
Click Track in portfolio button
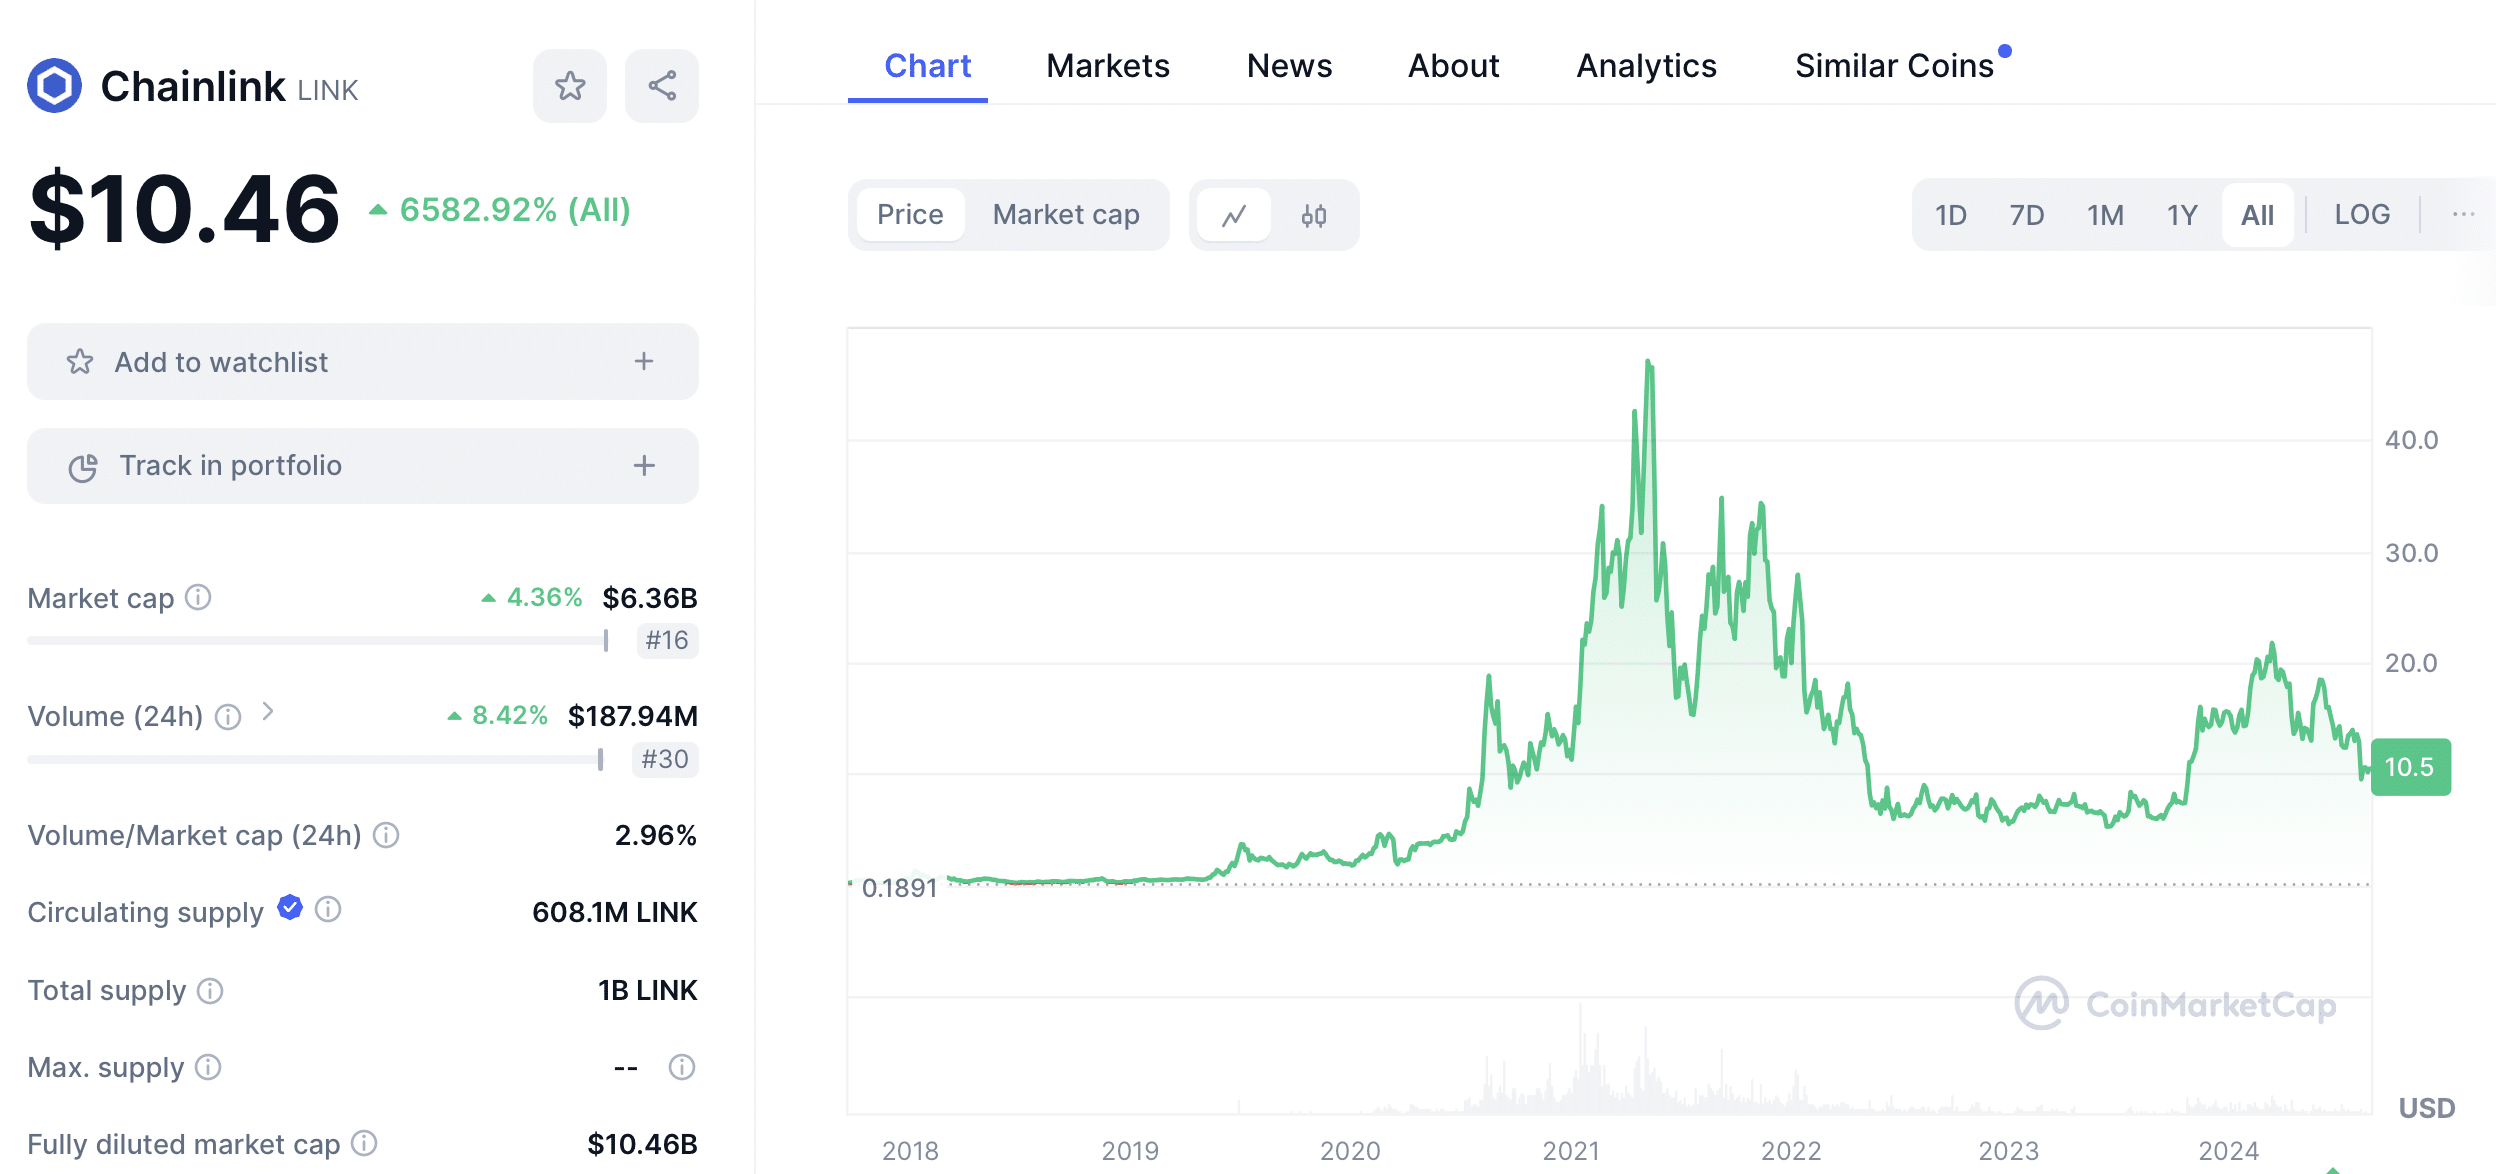[x=363, y=466]
